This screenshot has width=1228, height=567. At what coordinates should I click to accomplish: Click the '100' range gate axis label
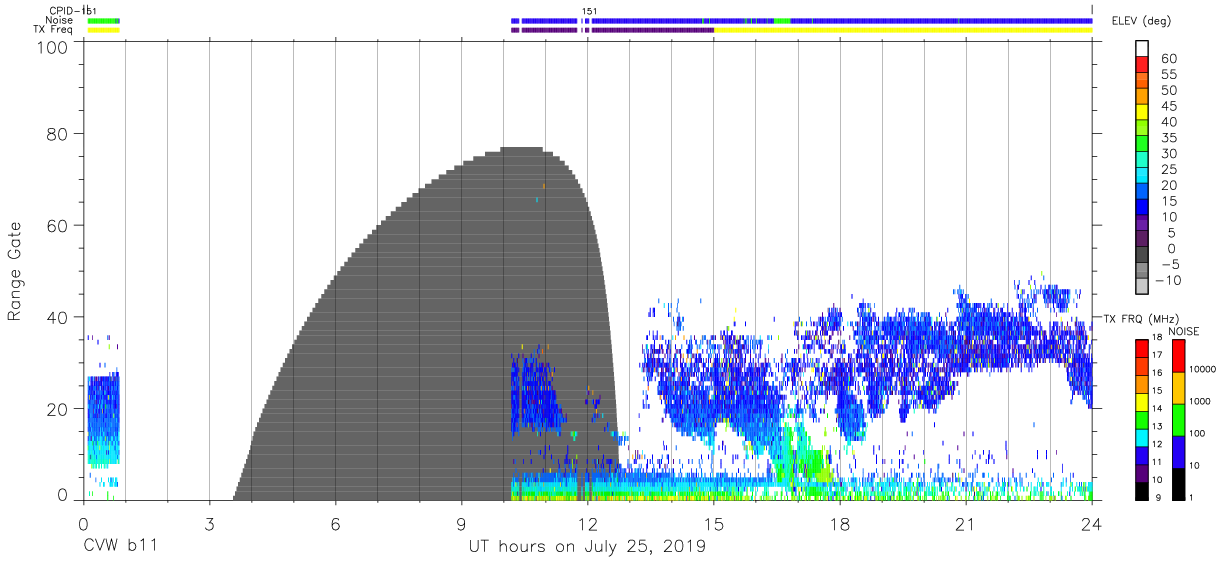[54, 46]
